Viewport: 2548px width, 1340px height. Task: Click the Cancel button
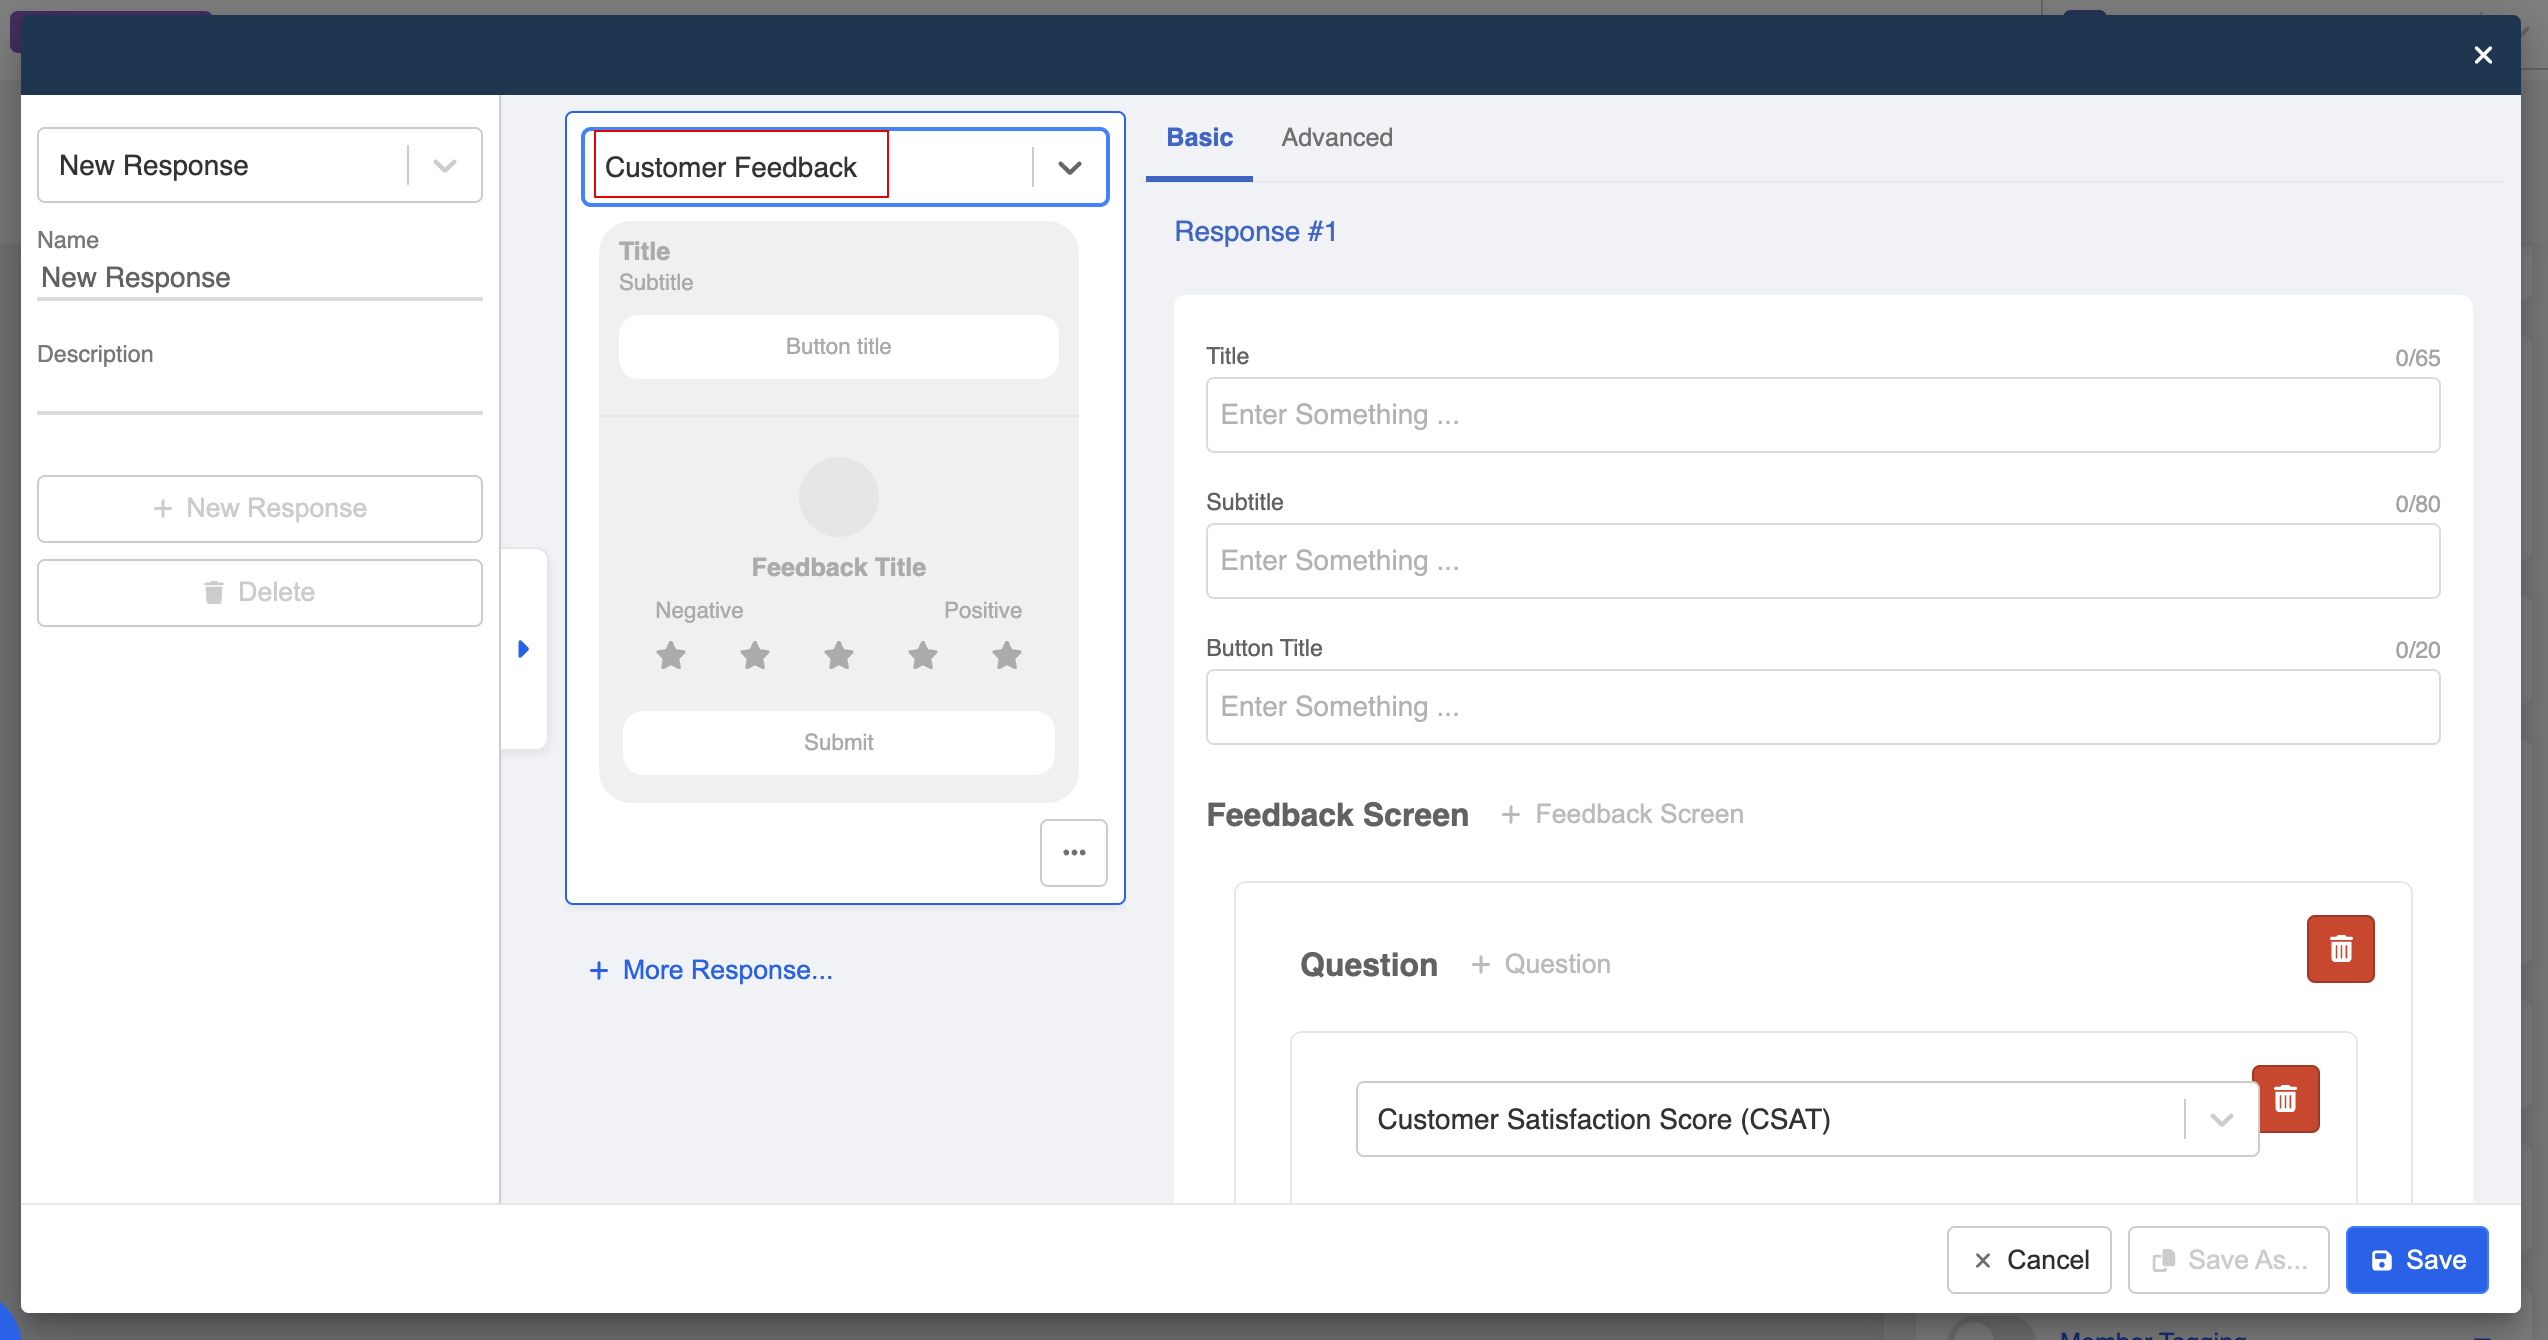pos(2029,1260)
